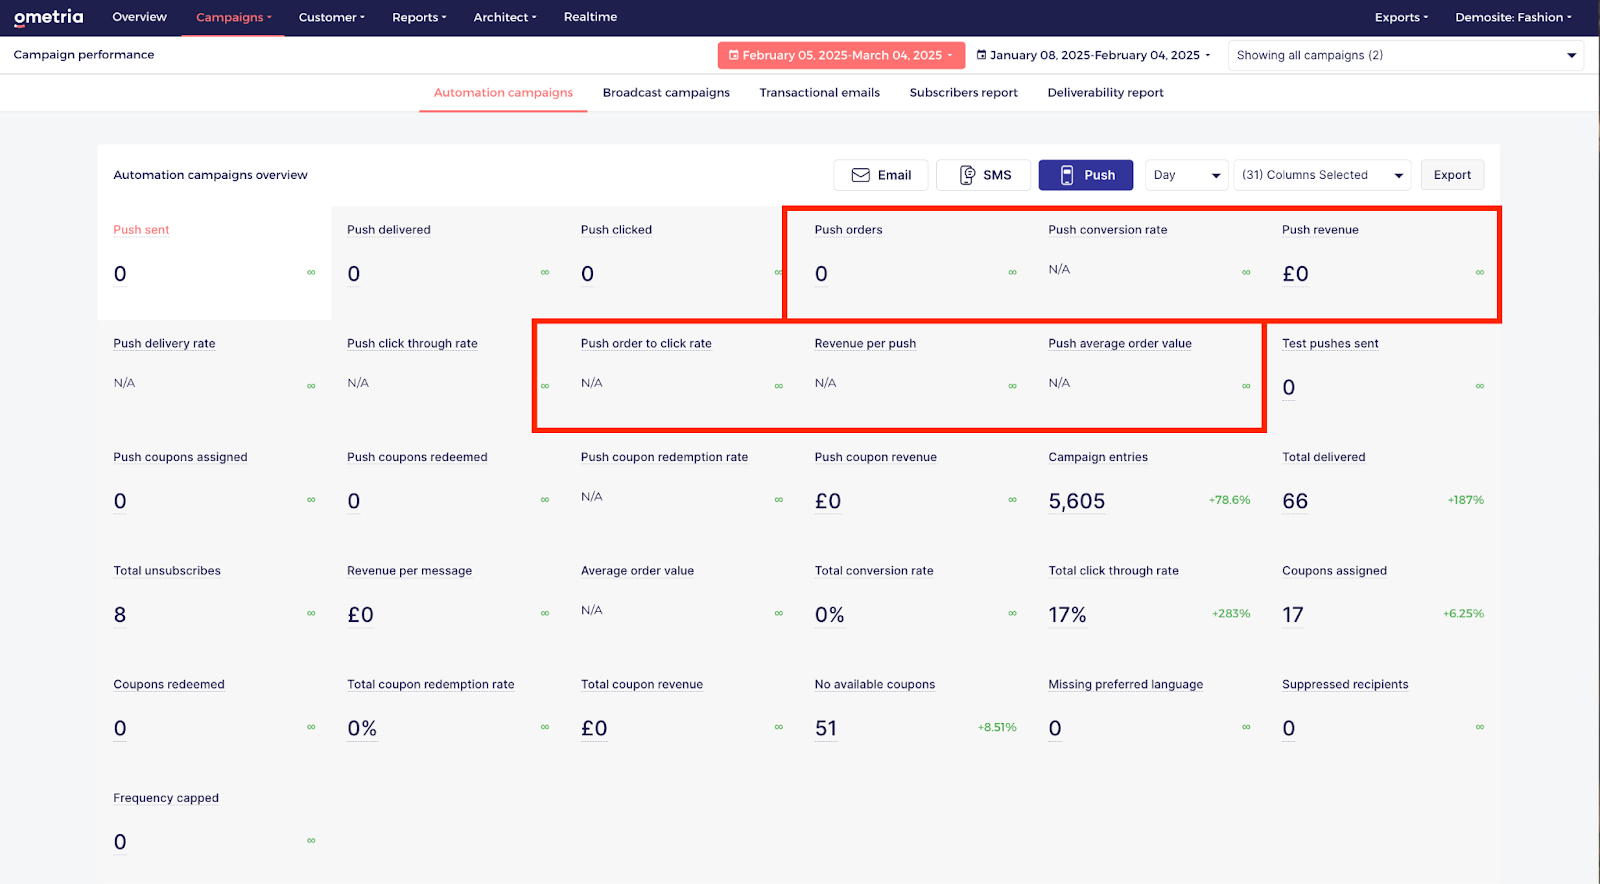Open the January 08 - February 04 comparison date picker

pyautogui.click(x=1093, y=55)
